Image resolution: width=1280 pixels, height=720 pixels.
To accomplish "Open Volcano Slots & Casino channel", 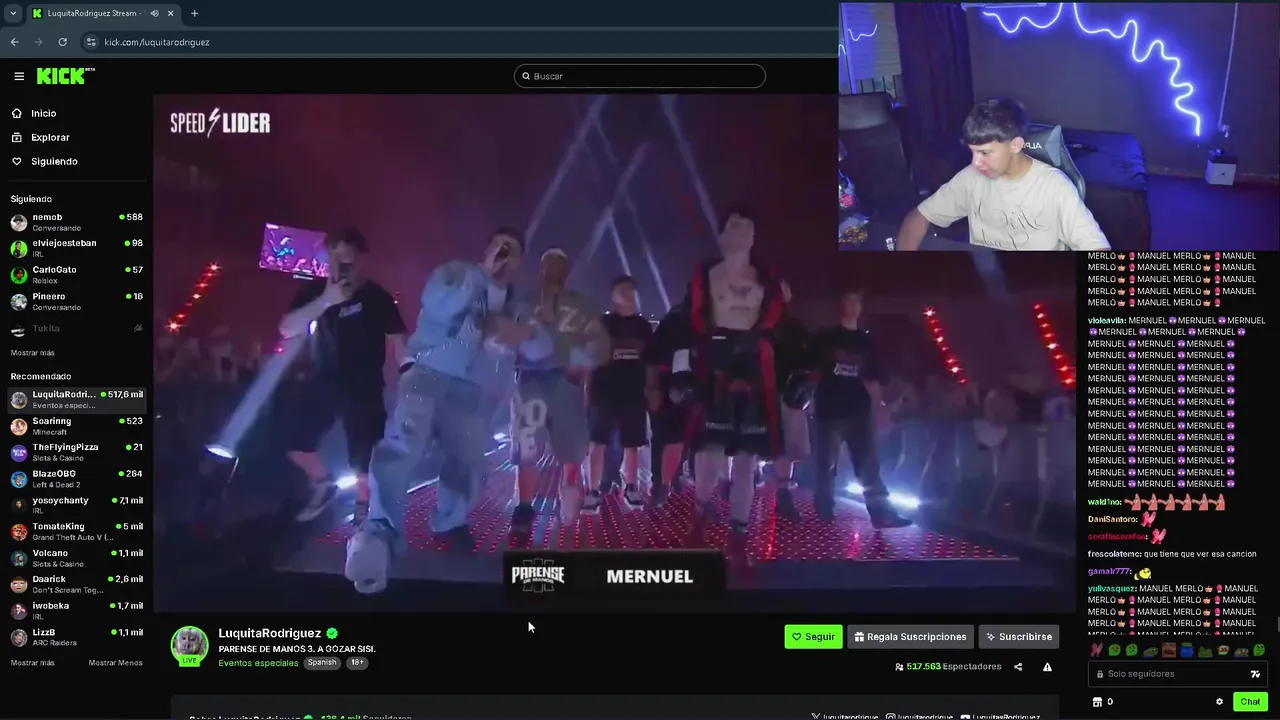I will coord(76,558).
